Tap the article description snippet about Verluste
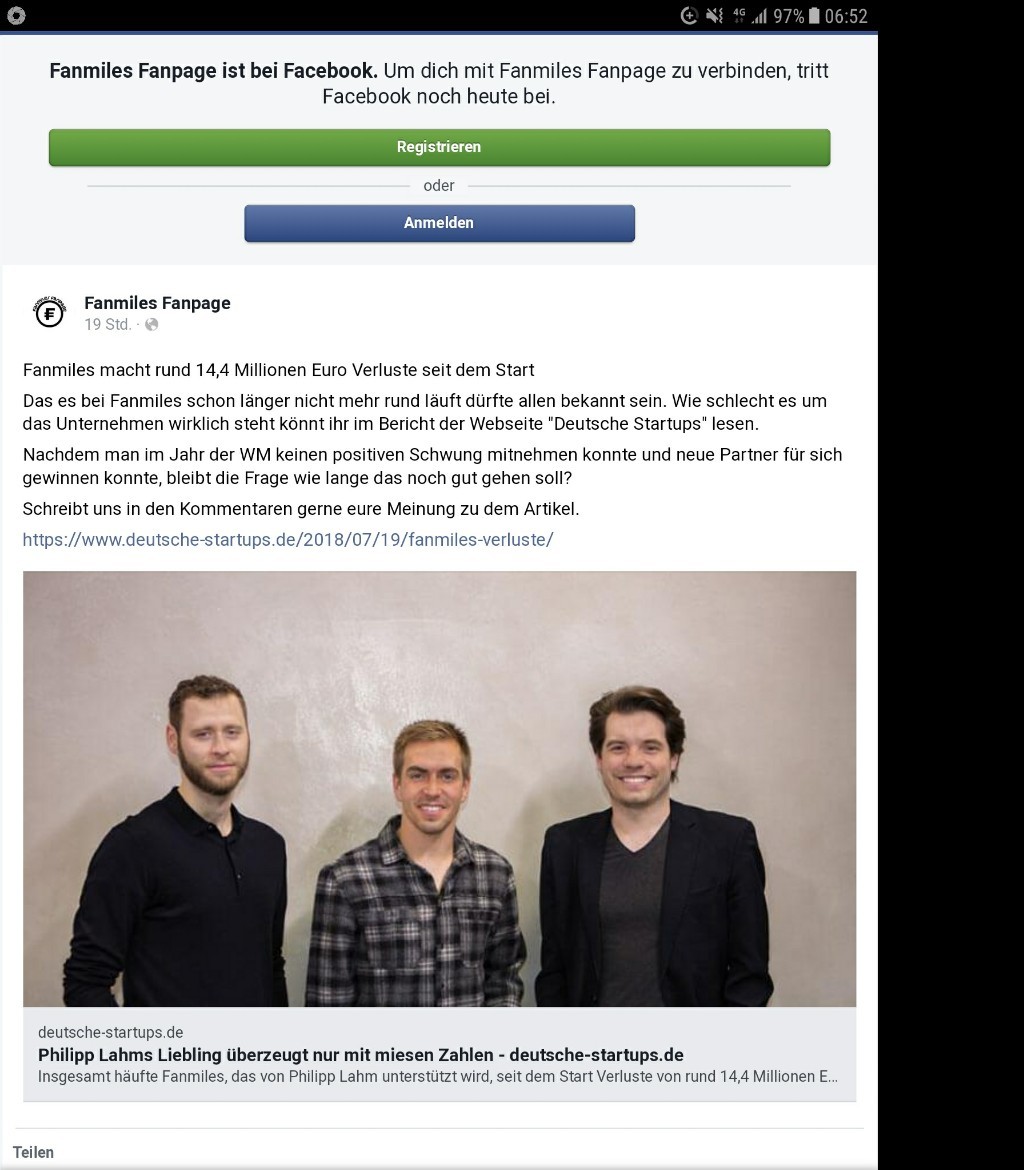This screenshot has width=1024, height=1170. pos(437,1077)
